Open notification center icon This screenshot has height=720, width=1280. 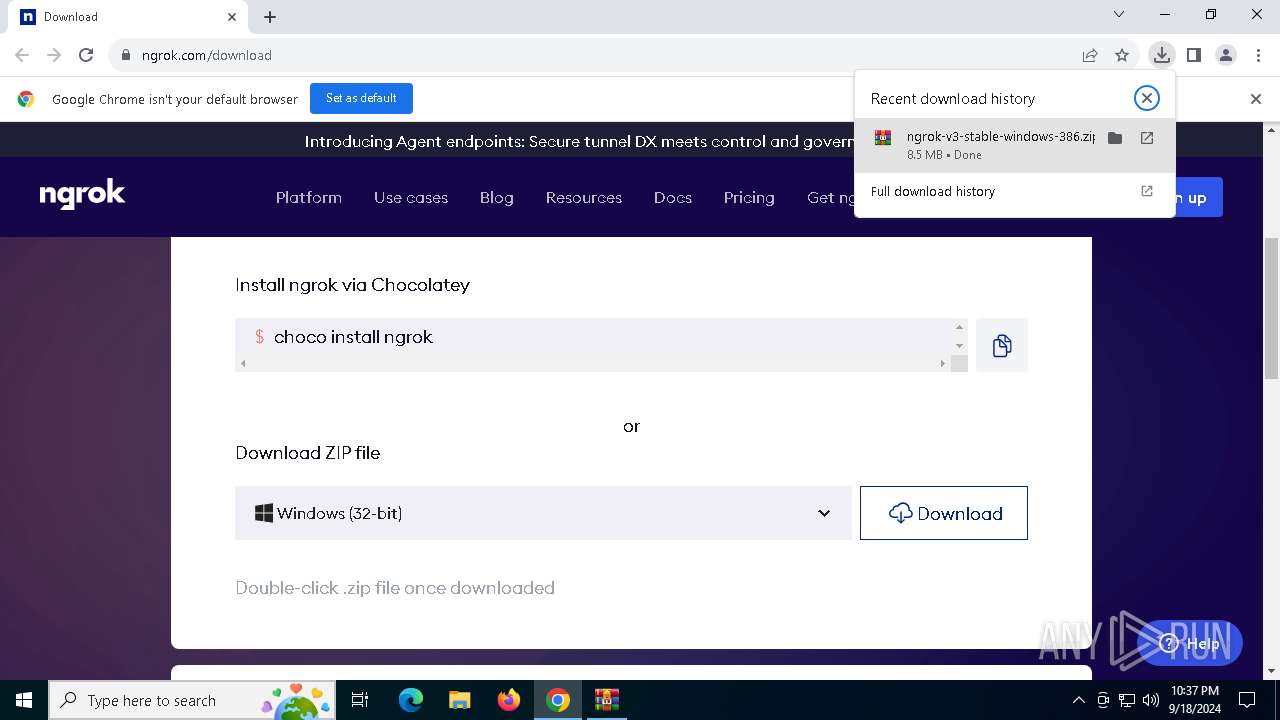pyautogui.click(x=1247, y=700)
